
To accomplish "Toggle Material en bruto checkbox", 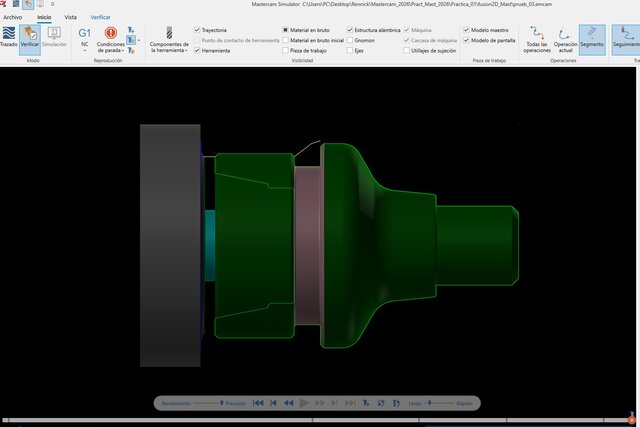I will [285, 30].
